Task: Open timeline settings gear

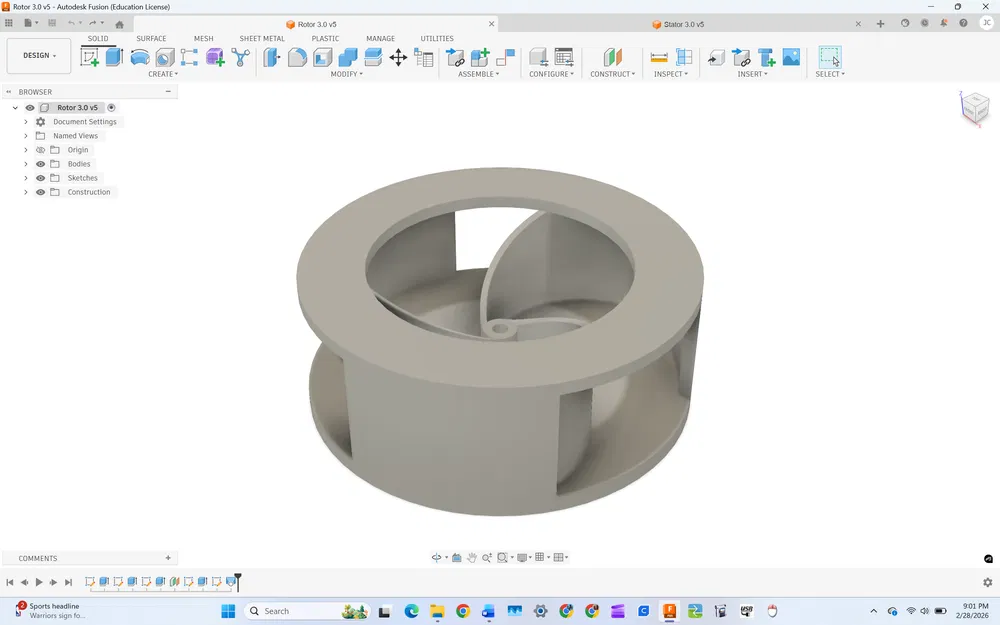Action: (x=987, y=582)
